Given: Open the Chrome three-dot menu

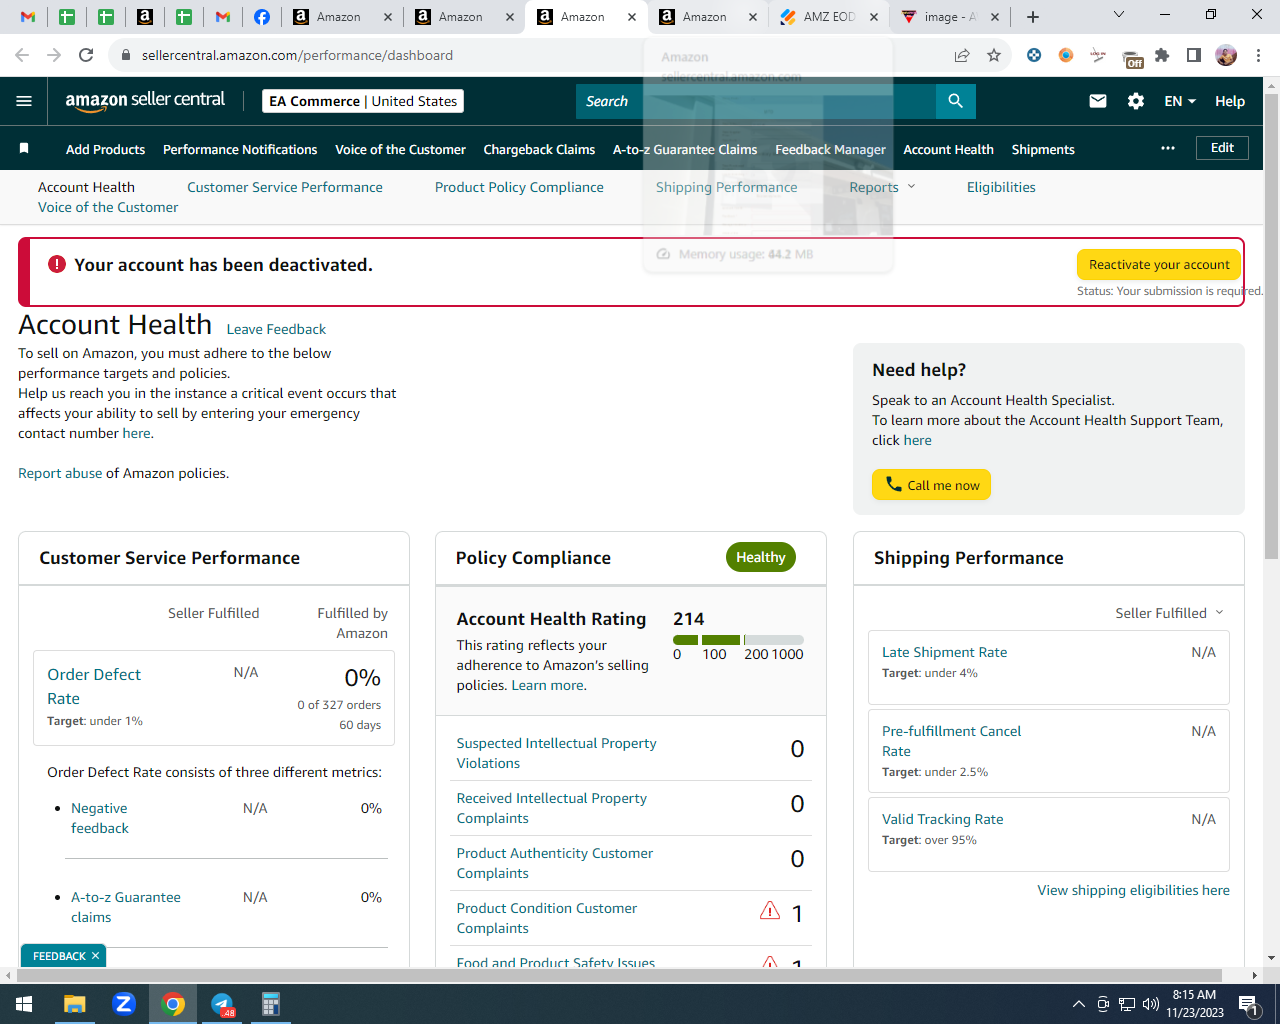Looking at the screenshot, I should 1259,55.
